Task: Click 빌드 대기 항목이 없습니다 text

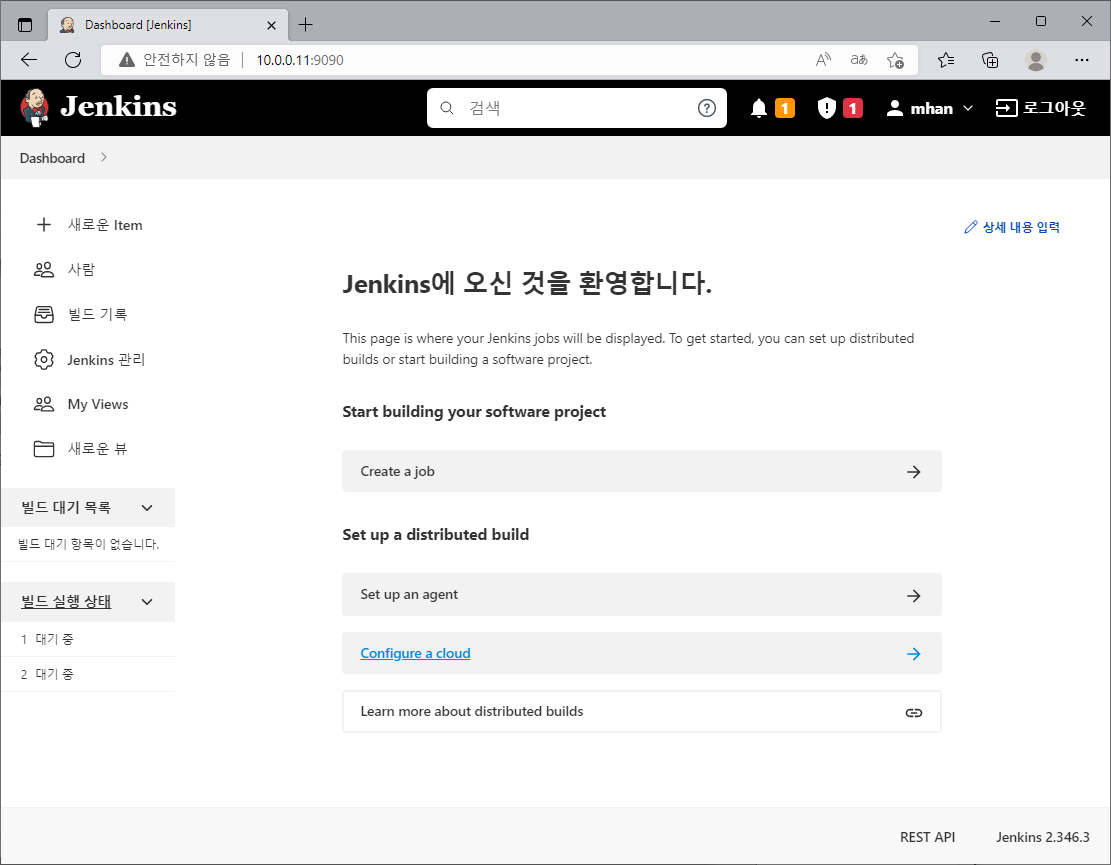Action: [89, 544]
